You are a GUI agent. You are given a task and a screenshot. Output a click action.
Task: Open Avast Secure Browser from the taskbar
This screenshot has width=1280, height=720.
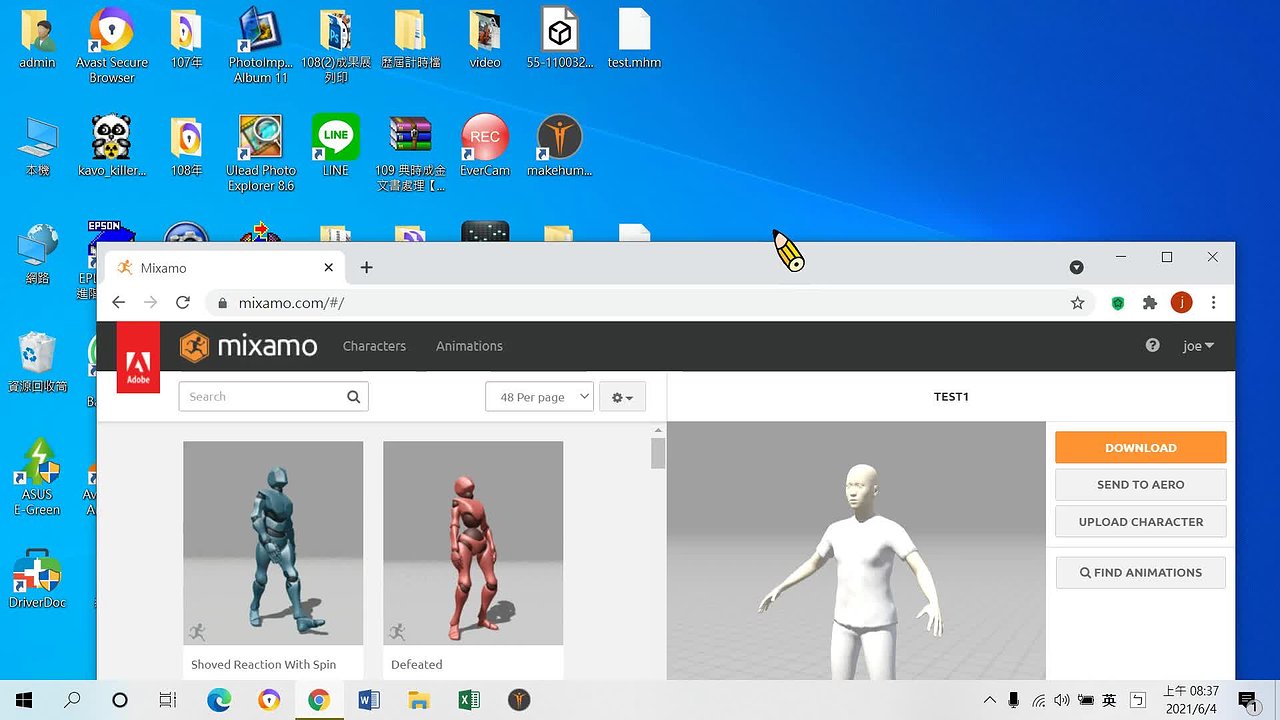tap(269, 700)
